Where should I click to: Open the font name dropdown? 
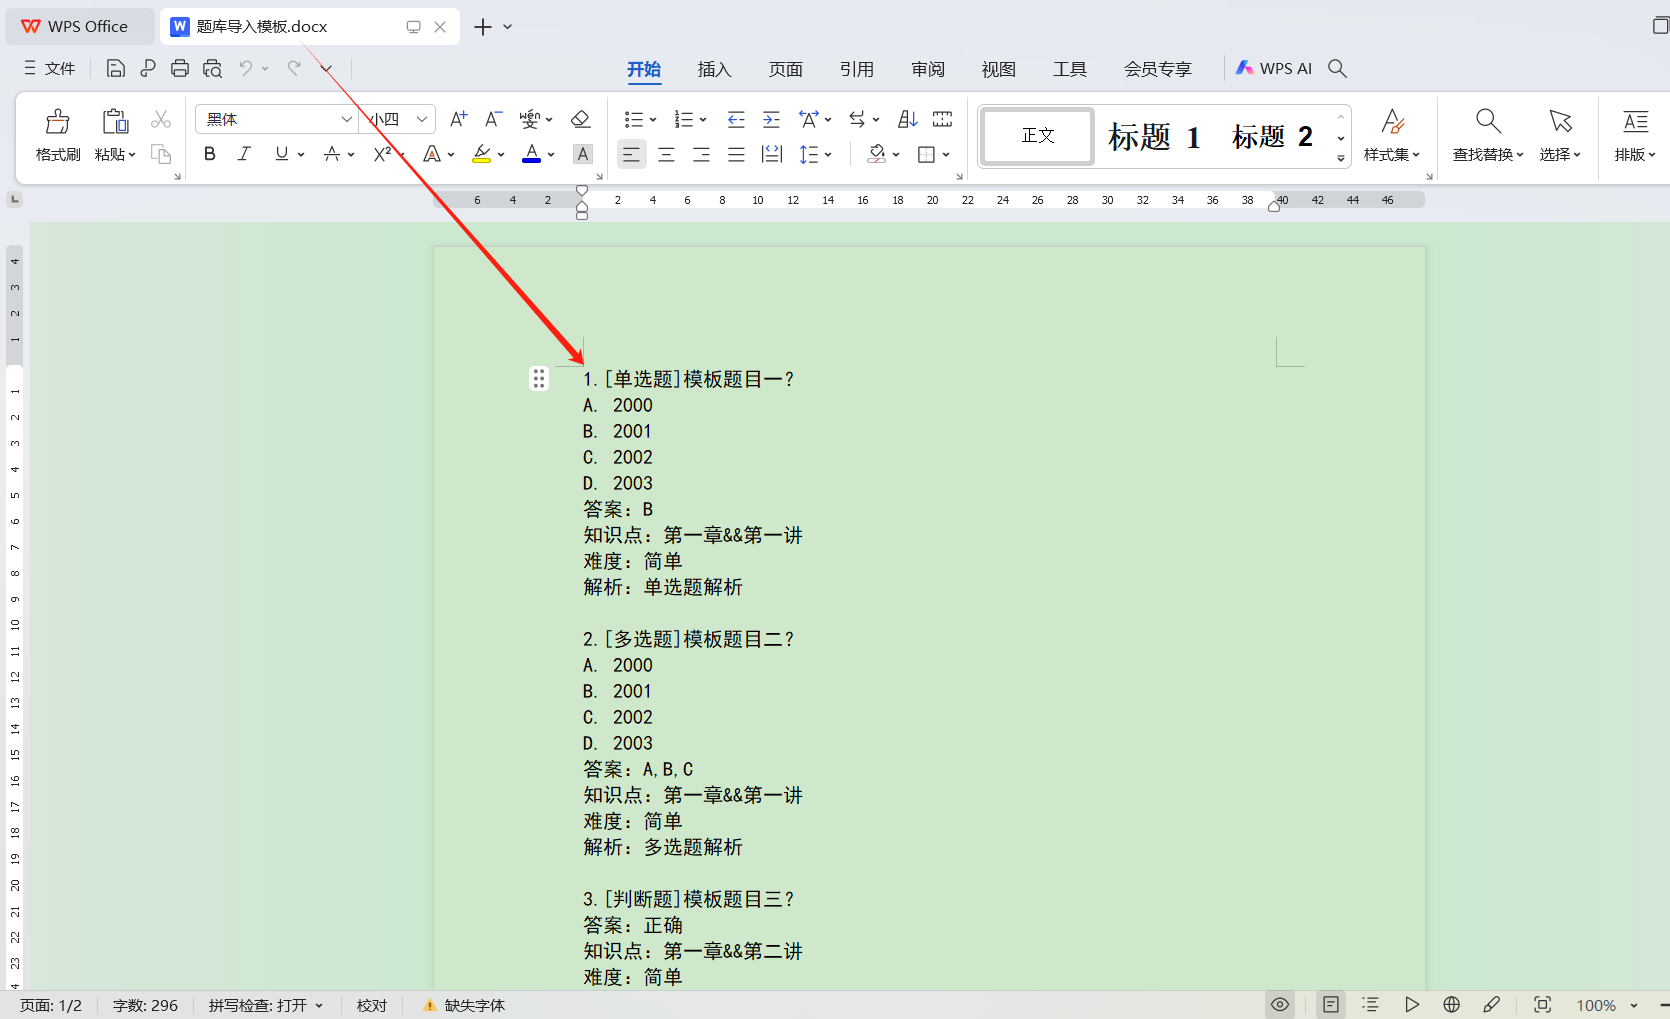345,119
